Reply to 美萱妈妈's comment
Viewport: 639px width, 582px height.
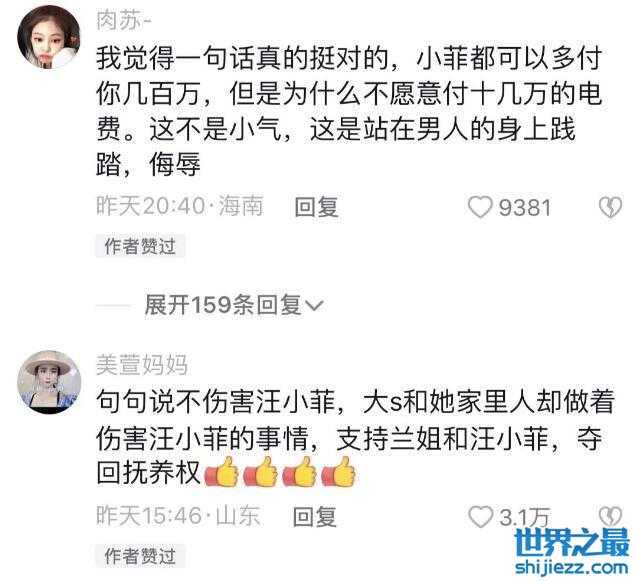click(315, 517)
